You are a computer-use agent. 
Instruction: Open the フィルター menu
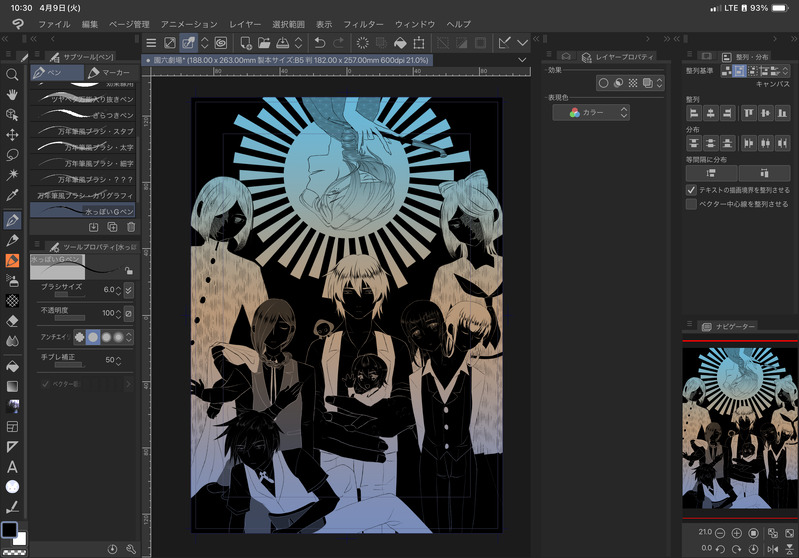coord(363,23)
